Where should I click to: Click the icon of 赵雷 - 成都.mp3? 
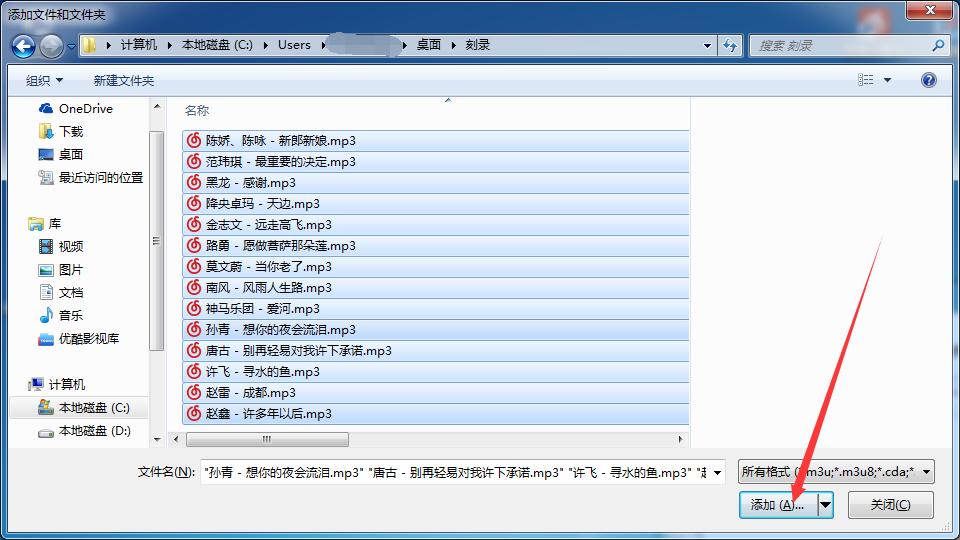(x=194, y=392)
